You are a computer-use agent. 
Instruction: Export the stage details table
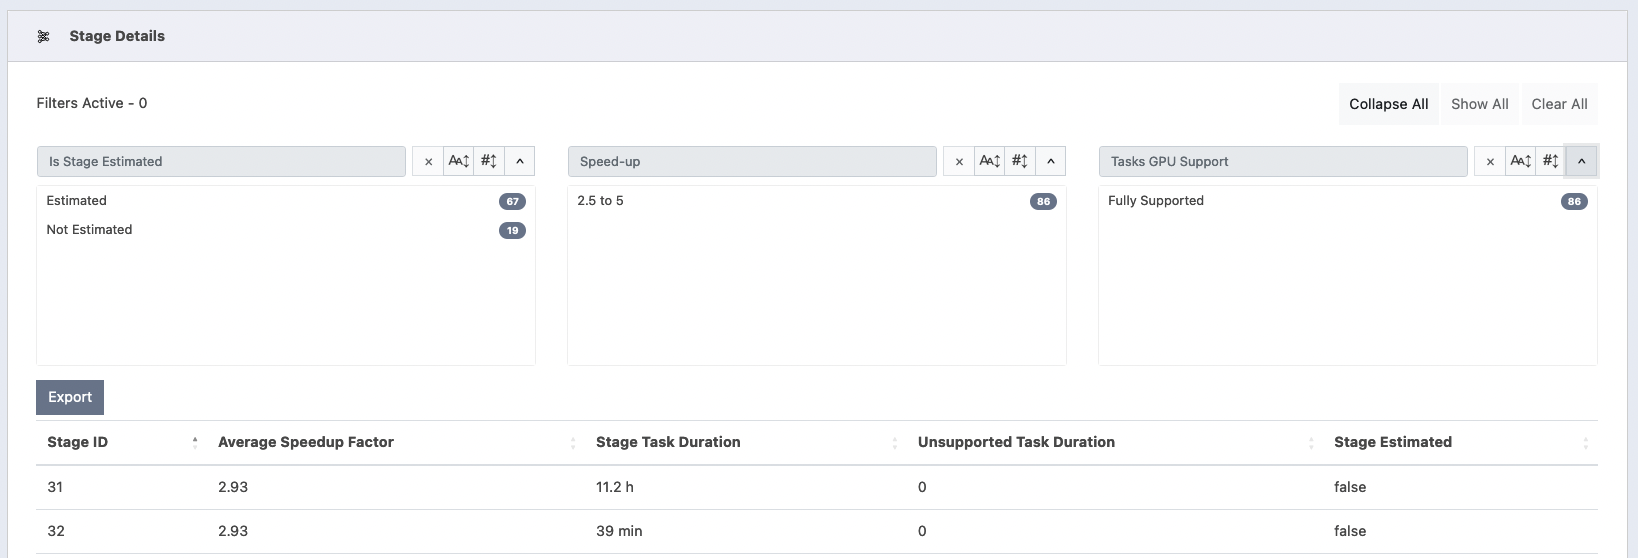click(70, 397)
